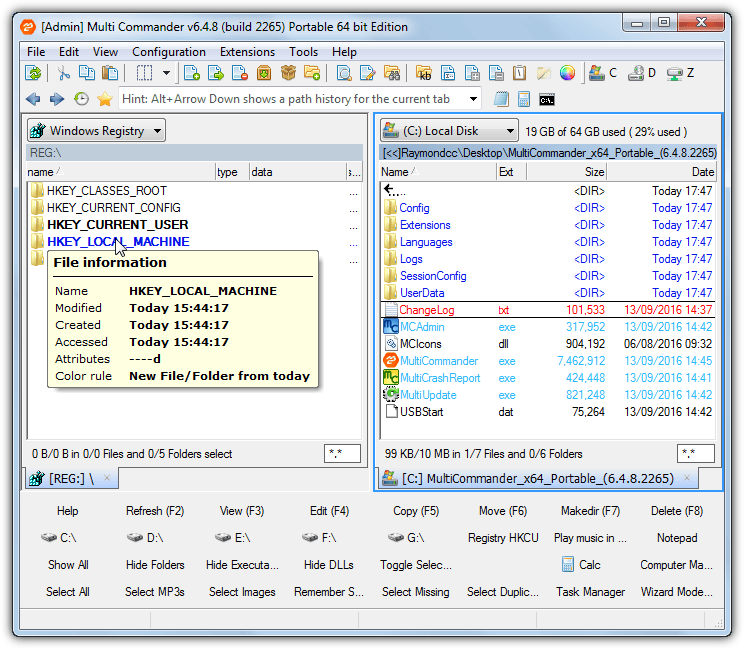Click the new folder icon with green plus
This screenshot has width=744, height=648.
(312, 74)
